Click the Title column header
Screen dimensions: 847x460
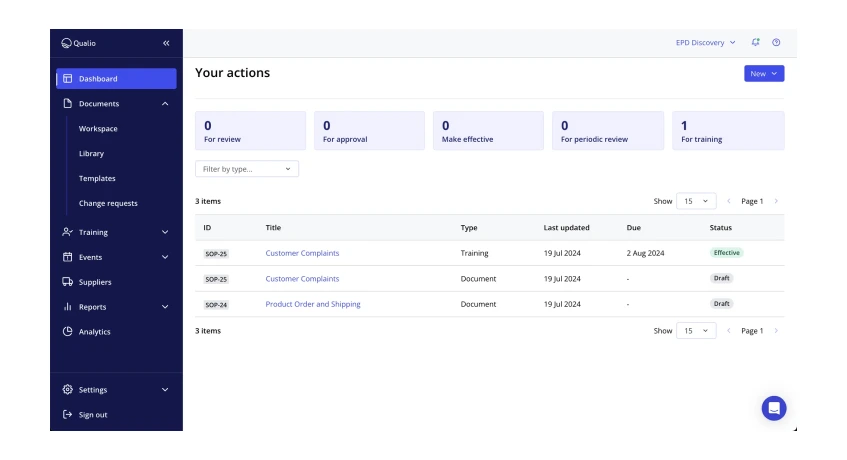click(x=273, y=227)
